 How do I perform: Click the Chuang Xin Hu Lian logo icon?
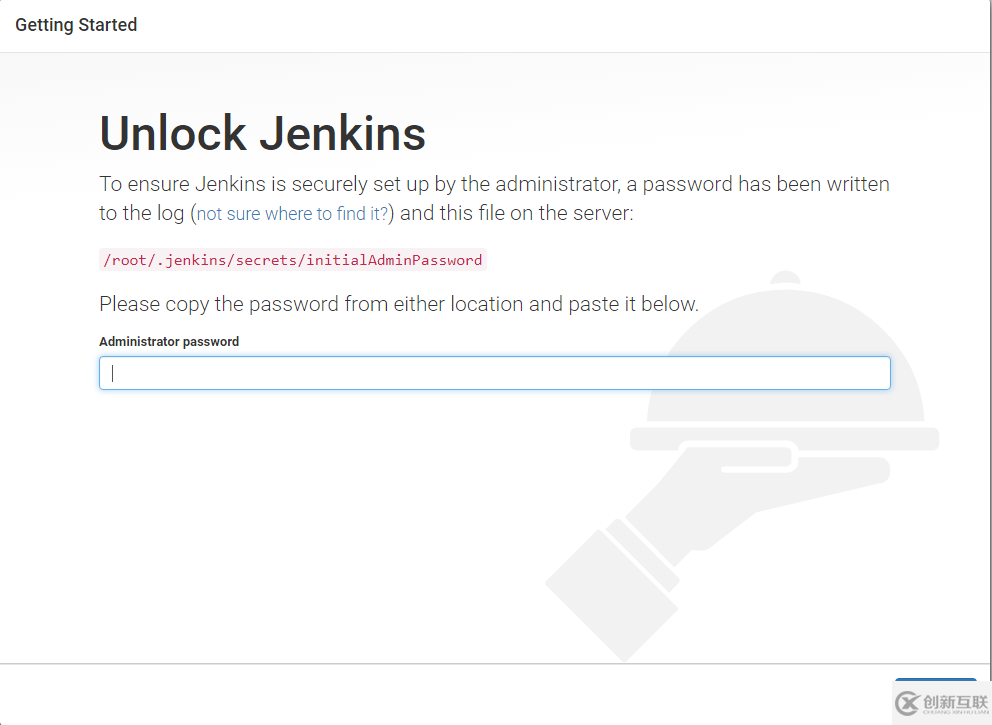pyautogui.click(x=935, y=703)
